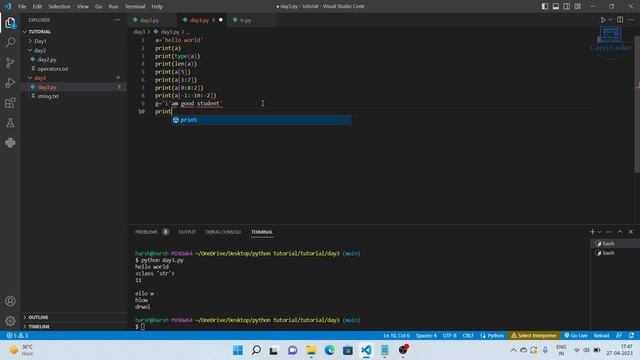The image size is (640, 360).
Task: Open the Source Control view
Action: coord(10,62)
